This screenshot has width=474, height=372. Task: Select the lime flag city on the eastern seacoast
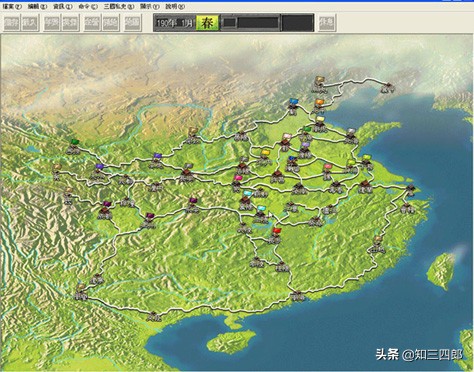pos(366,163)
